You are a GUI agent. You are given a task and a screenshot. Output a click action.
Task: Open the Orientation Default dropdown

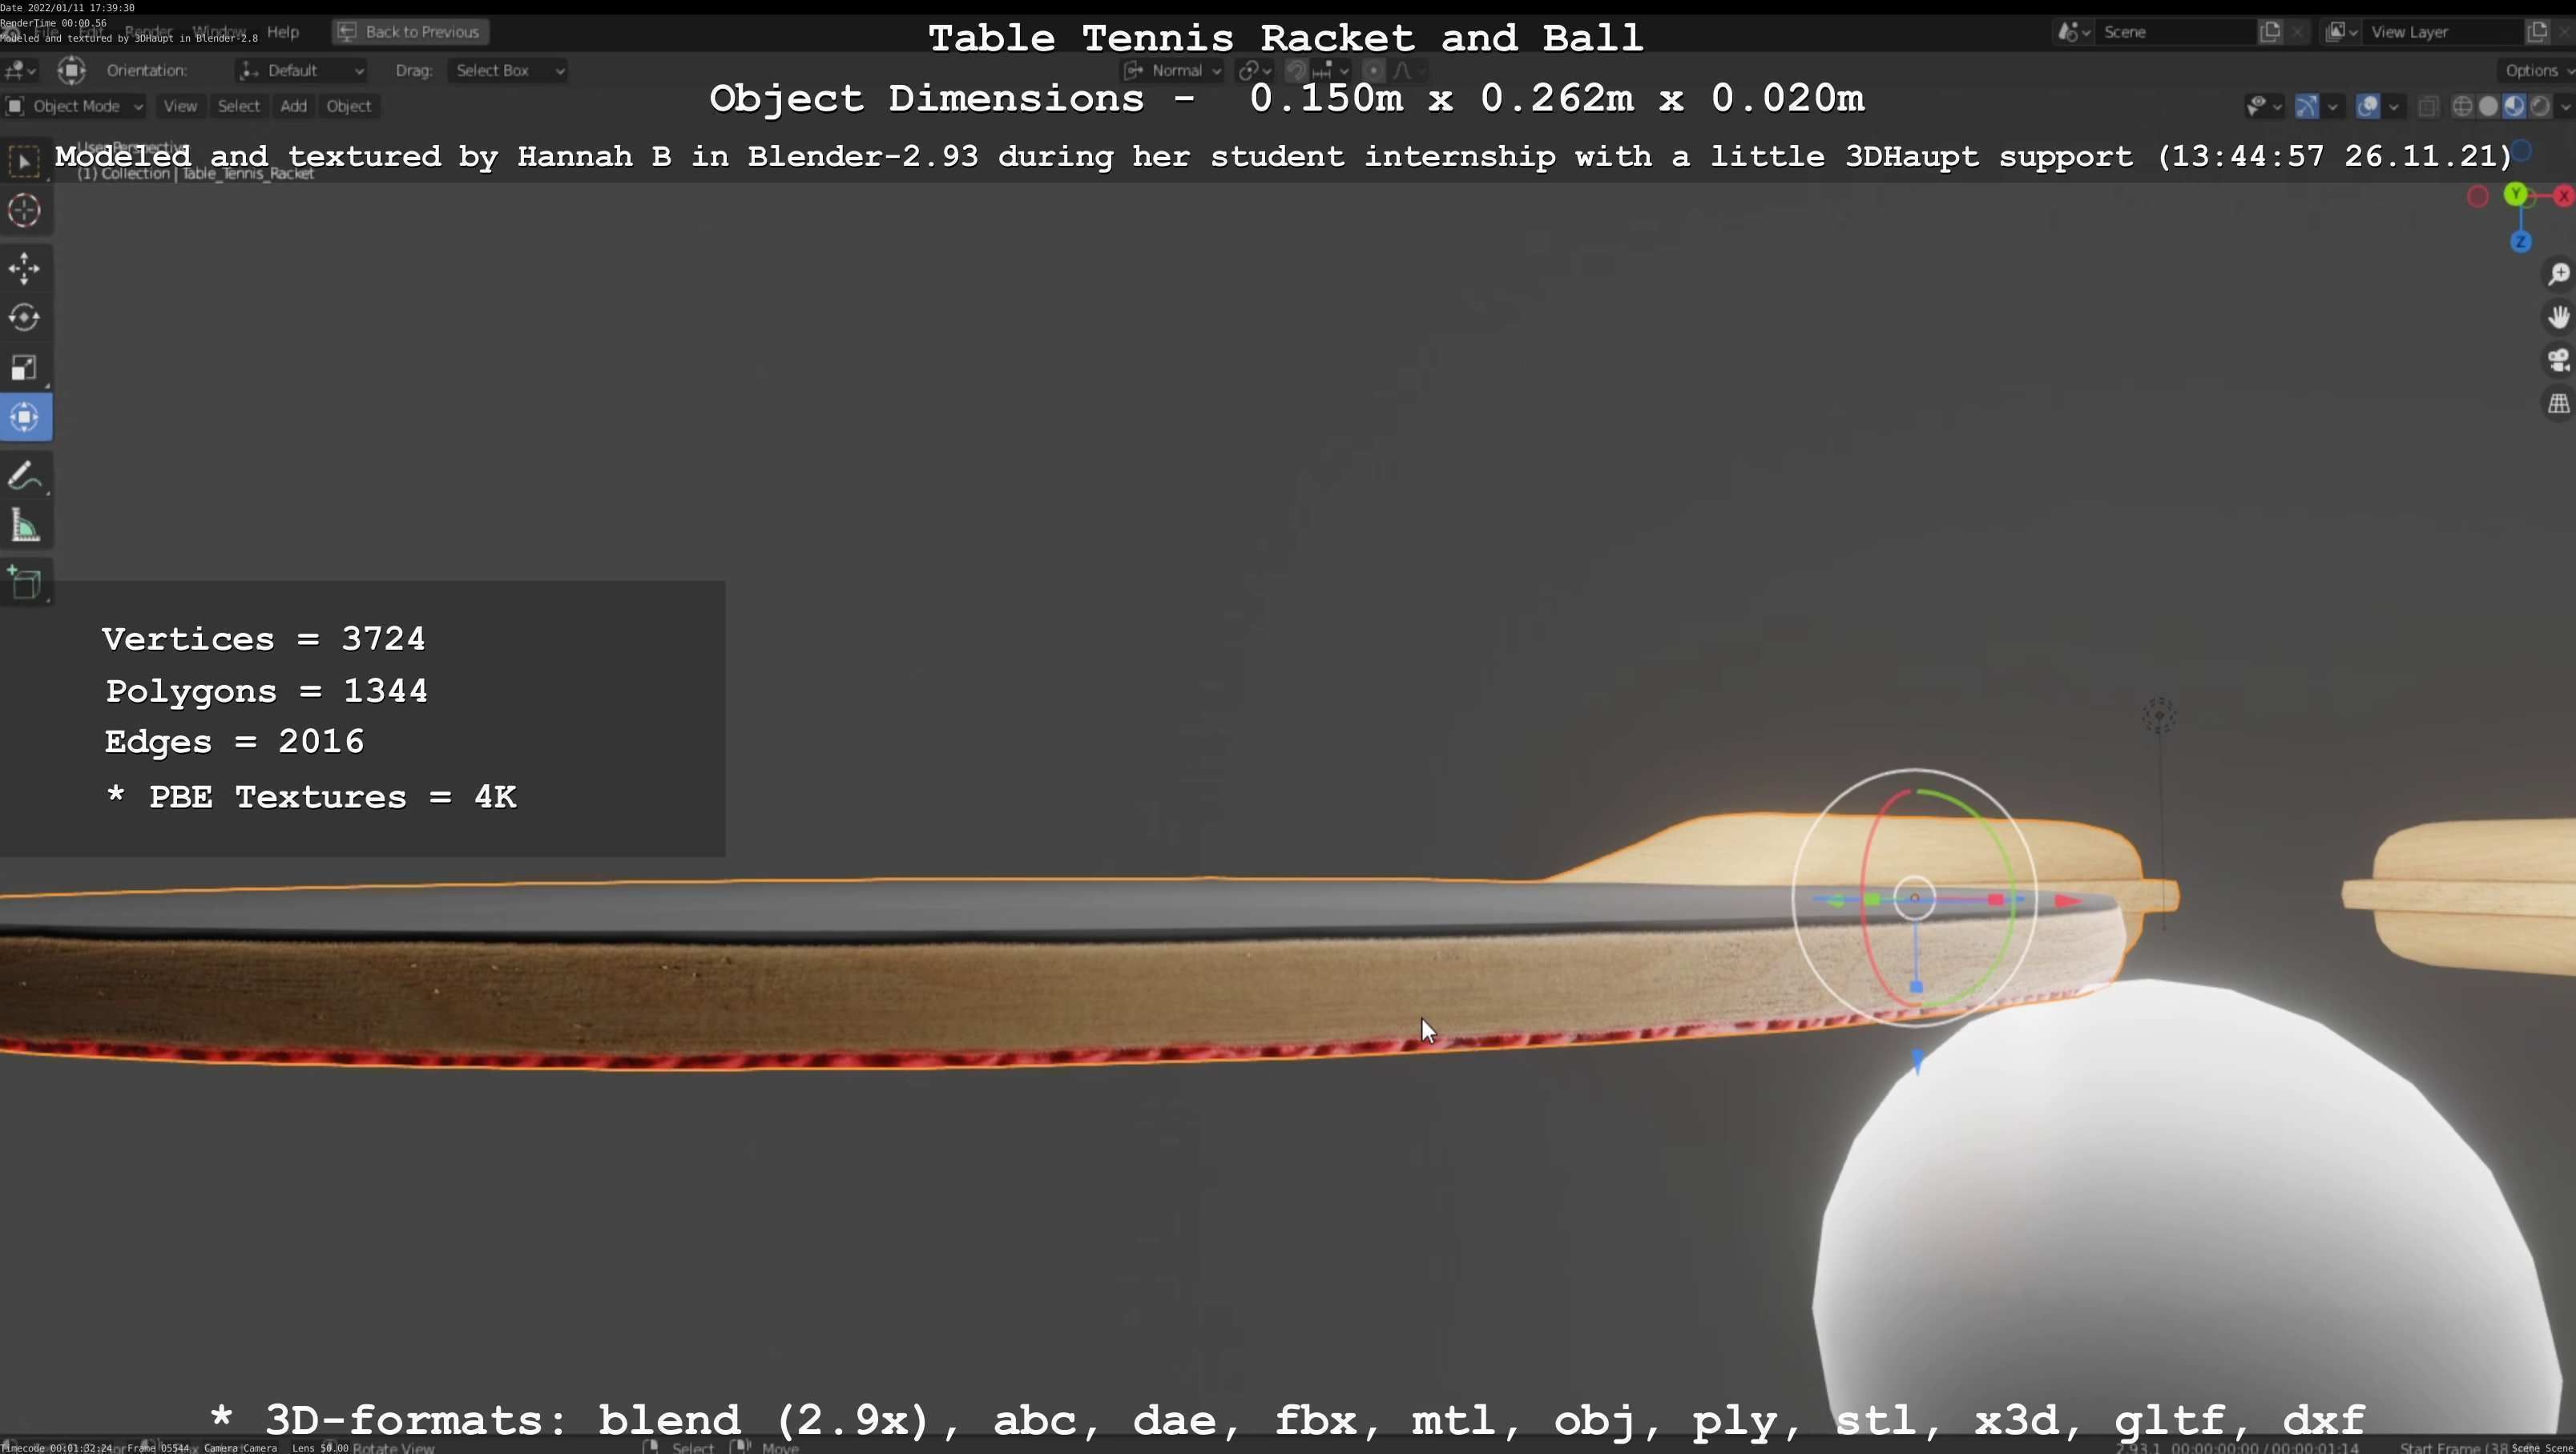click(301, 70)
